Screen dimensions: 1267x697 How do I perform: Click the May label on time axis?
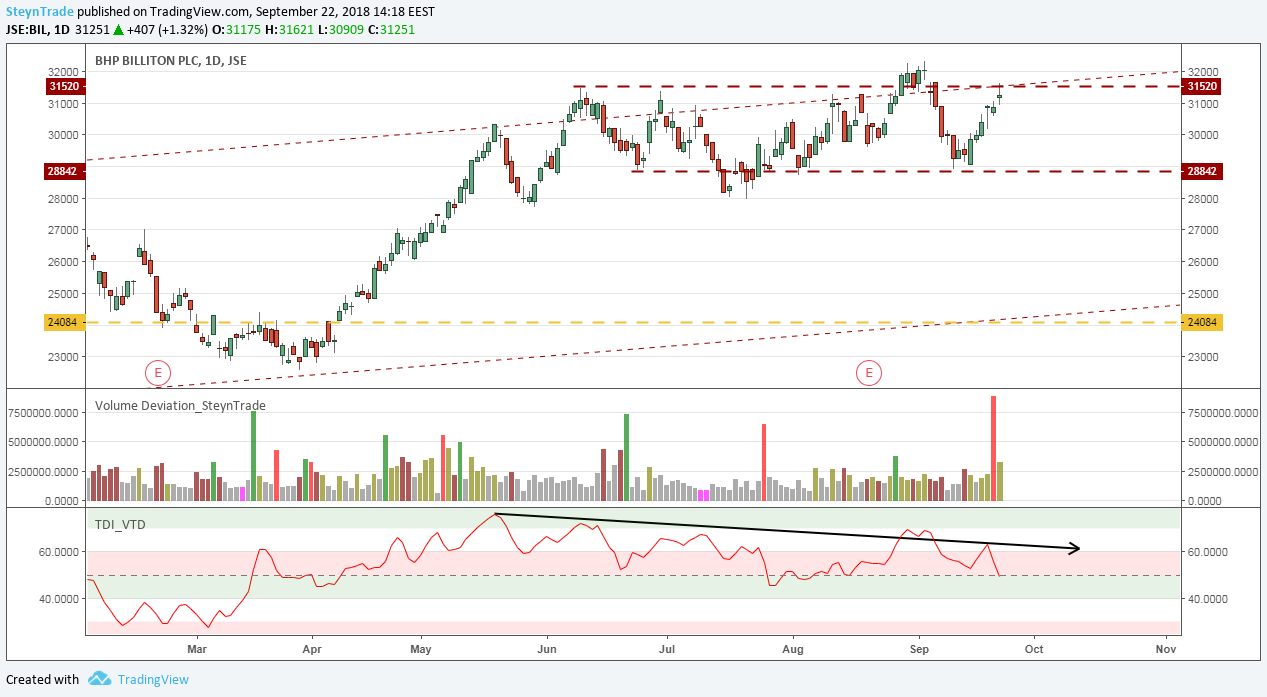[421, 649]
